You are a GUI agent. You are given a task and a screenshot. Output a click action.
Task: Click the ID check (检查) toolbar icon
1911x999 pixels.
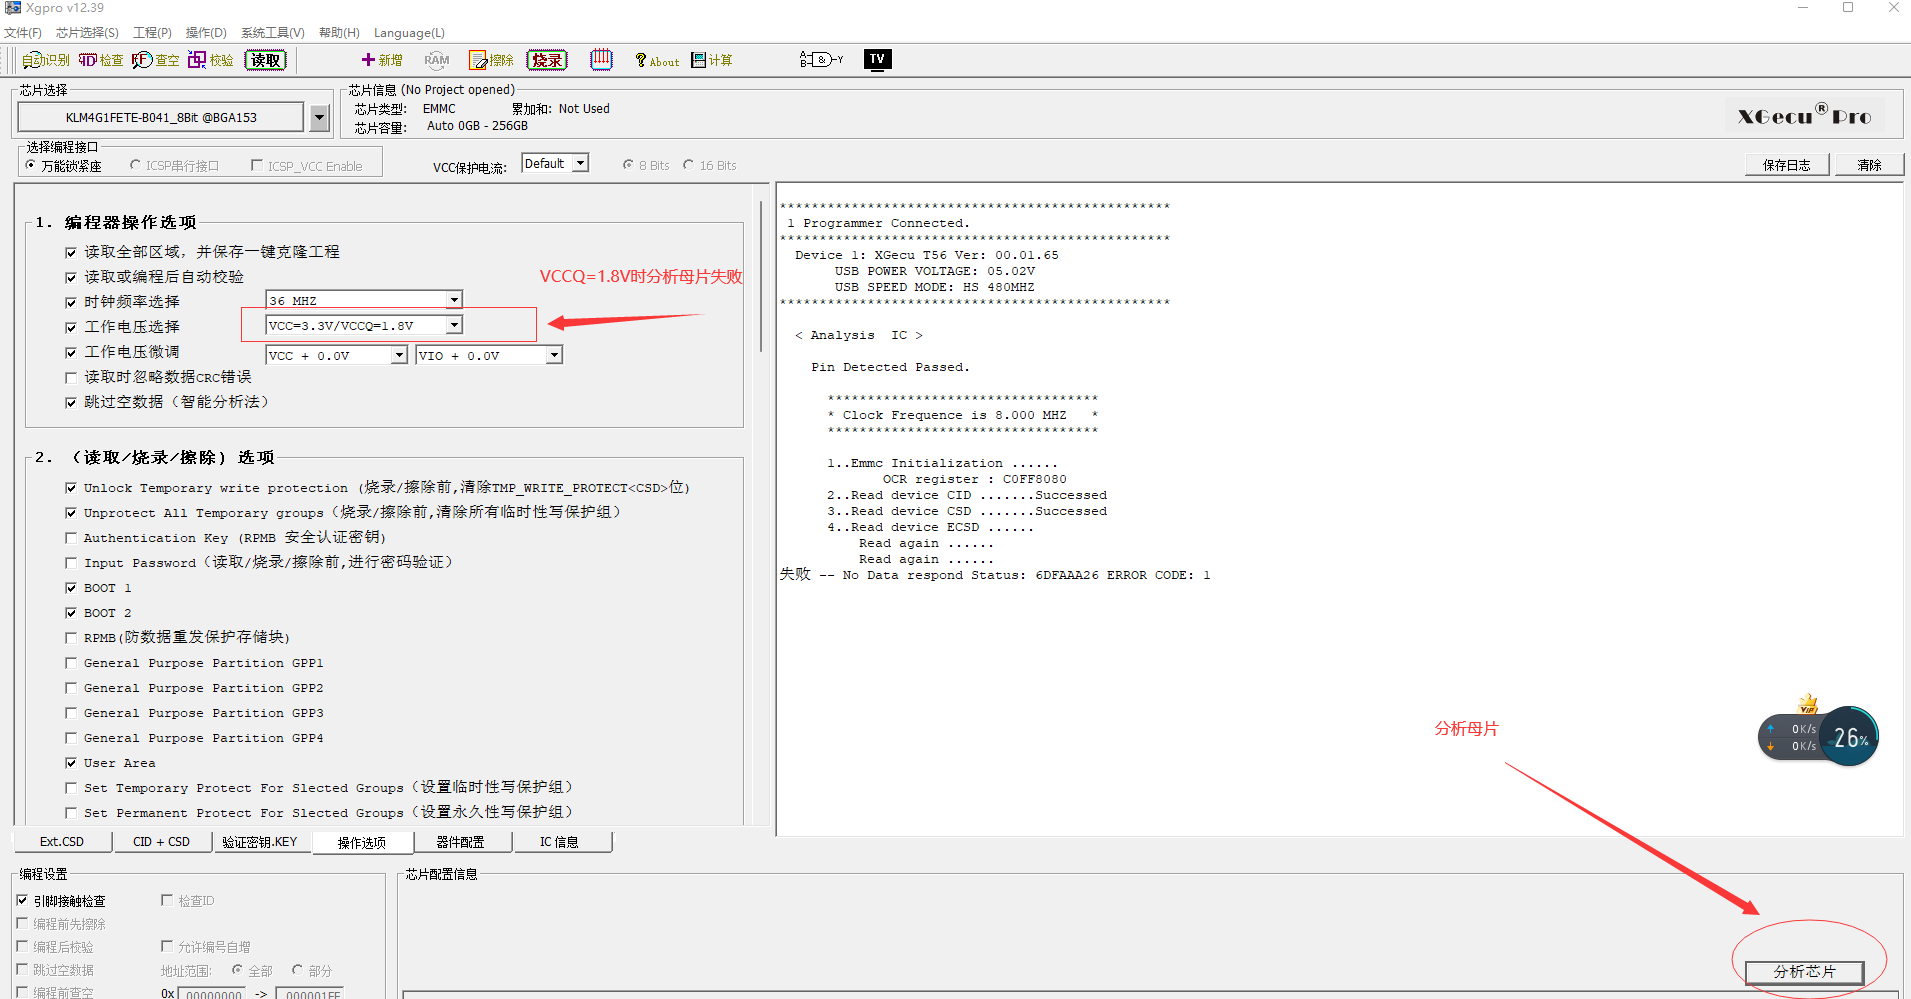click(x=101, y=60)
